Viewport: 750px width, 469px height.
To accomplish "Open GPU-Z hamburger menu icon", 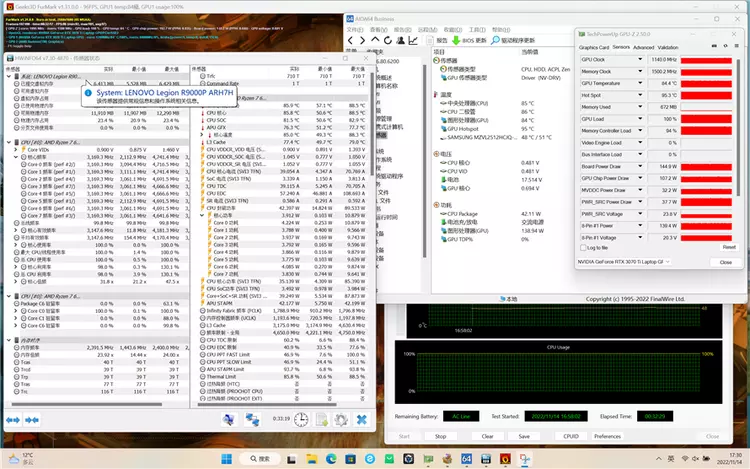I will tap(736, 46).
